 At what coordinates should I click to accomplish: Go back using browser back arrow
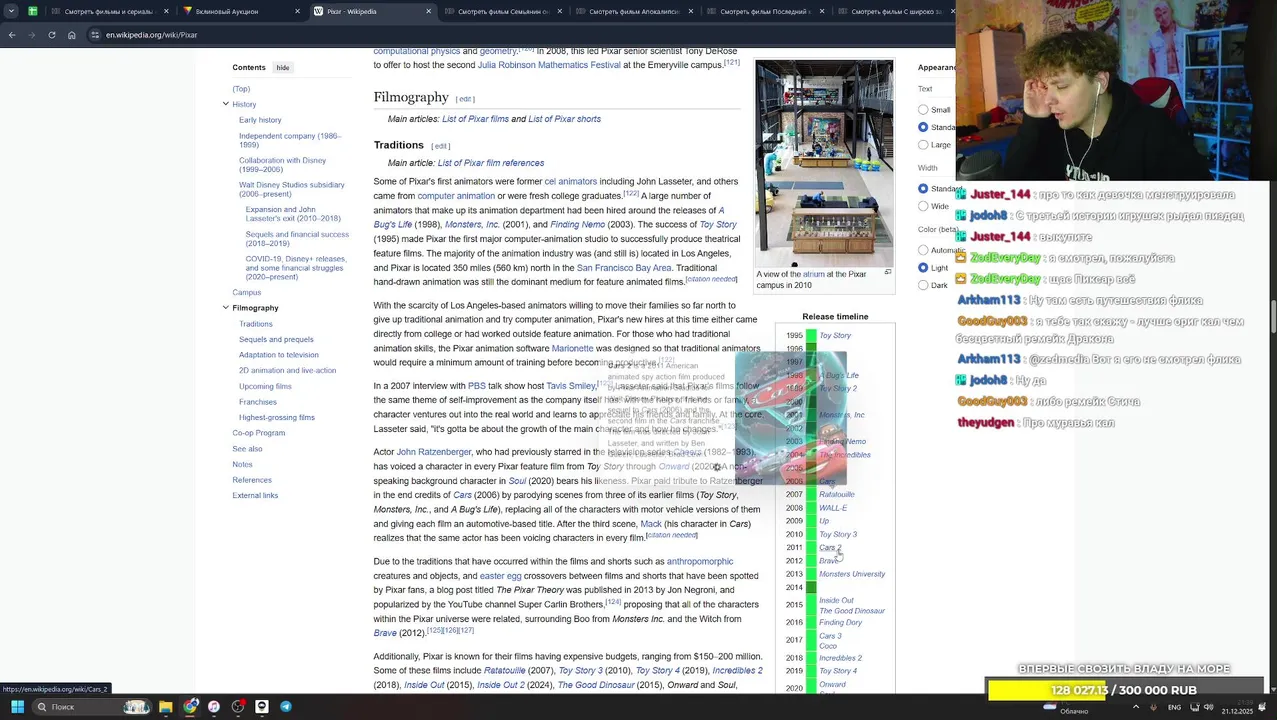12,35
